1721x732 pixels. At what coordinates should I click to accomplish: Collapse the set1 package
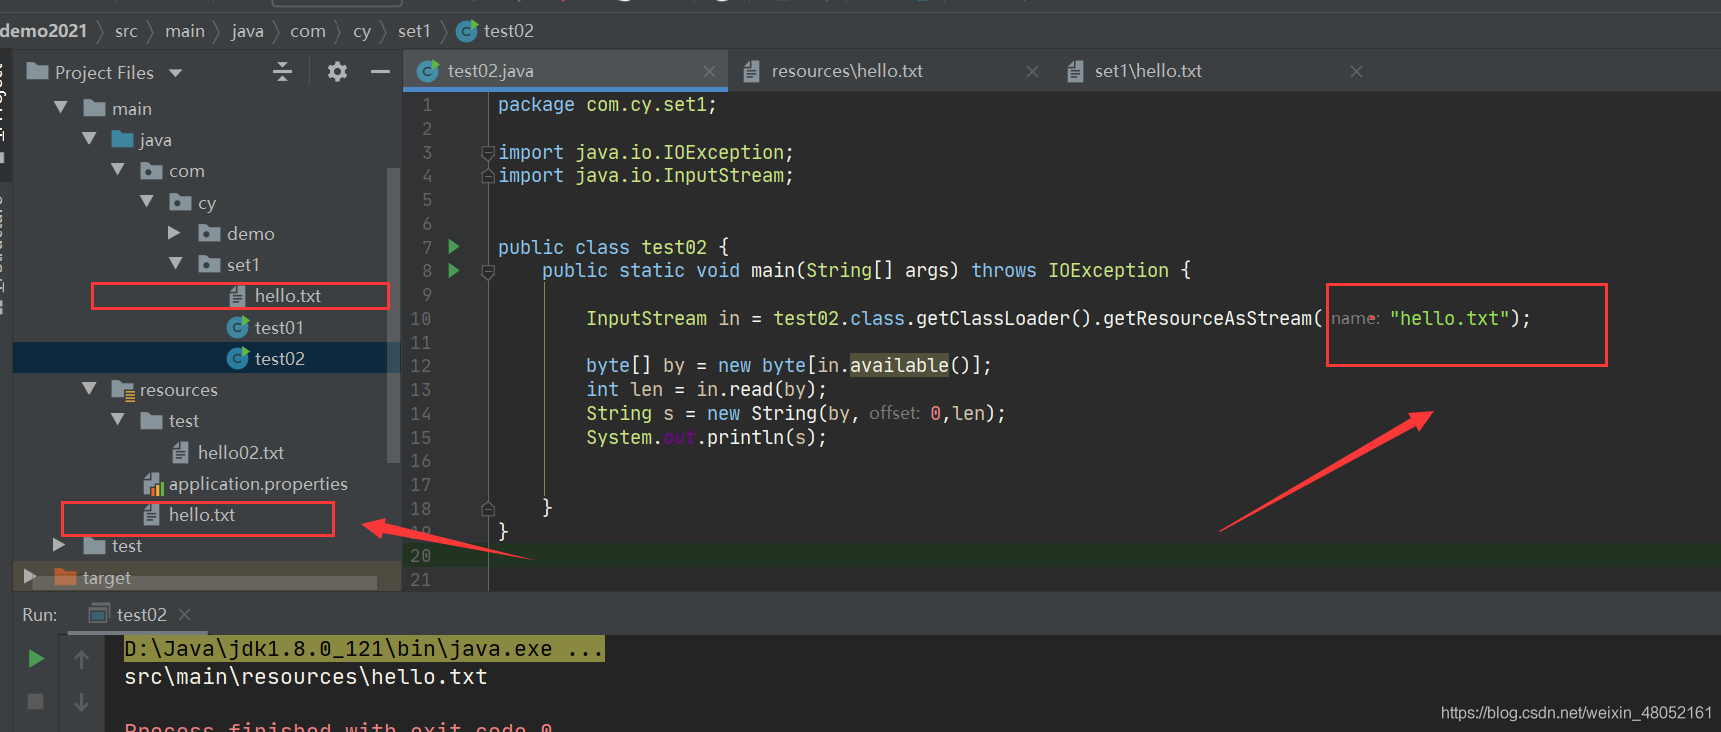pos(176,263)
